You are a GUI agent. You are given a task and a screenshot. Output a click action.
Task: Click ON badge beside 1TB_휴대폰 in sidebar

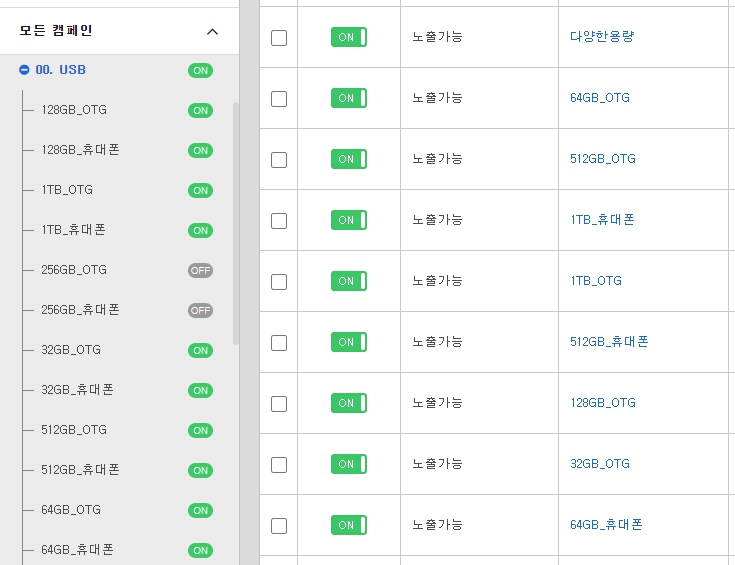point(201,231)
